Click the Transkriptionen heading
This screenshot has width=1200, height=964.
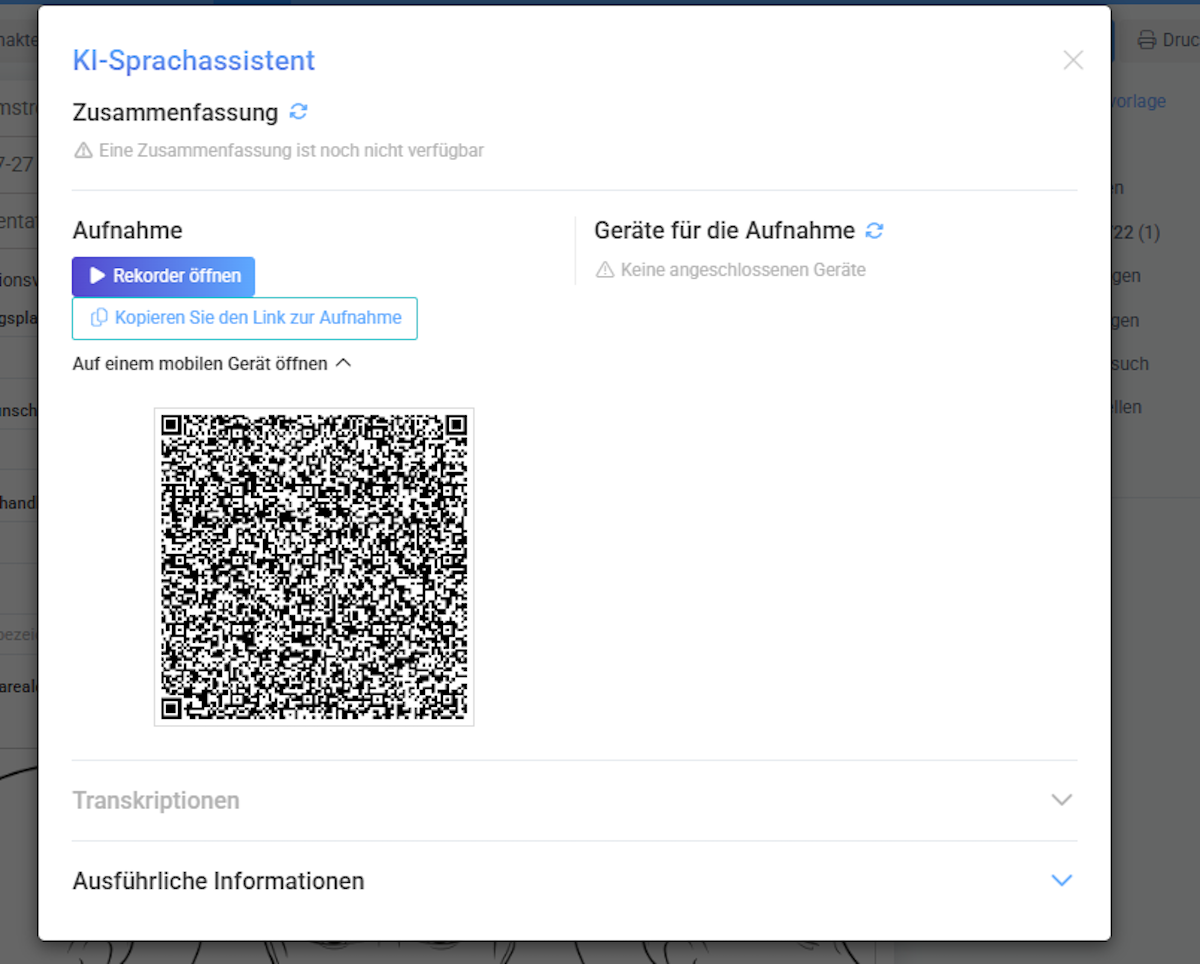click(156, 801)
